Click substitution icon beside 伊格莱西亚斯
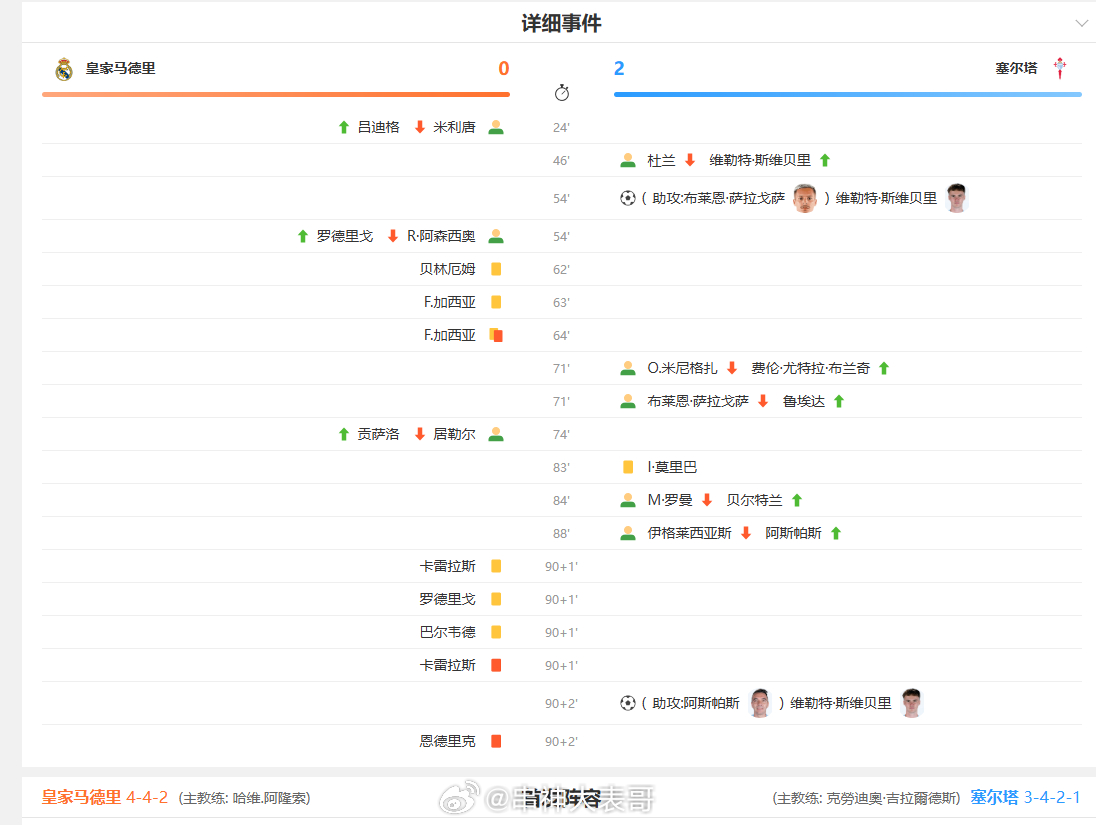 [x=628, y=533]
